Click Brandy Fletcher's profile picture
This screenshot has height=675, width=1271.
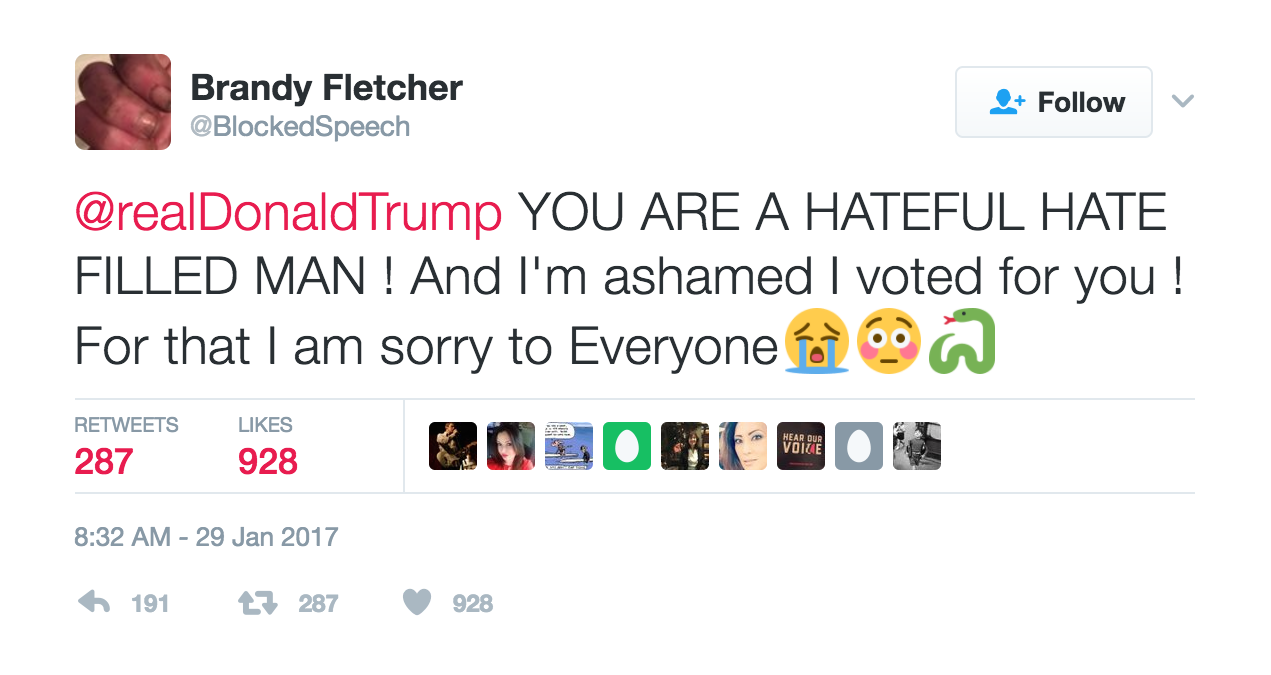[x=123, y=102]
